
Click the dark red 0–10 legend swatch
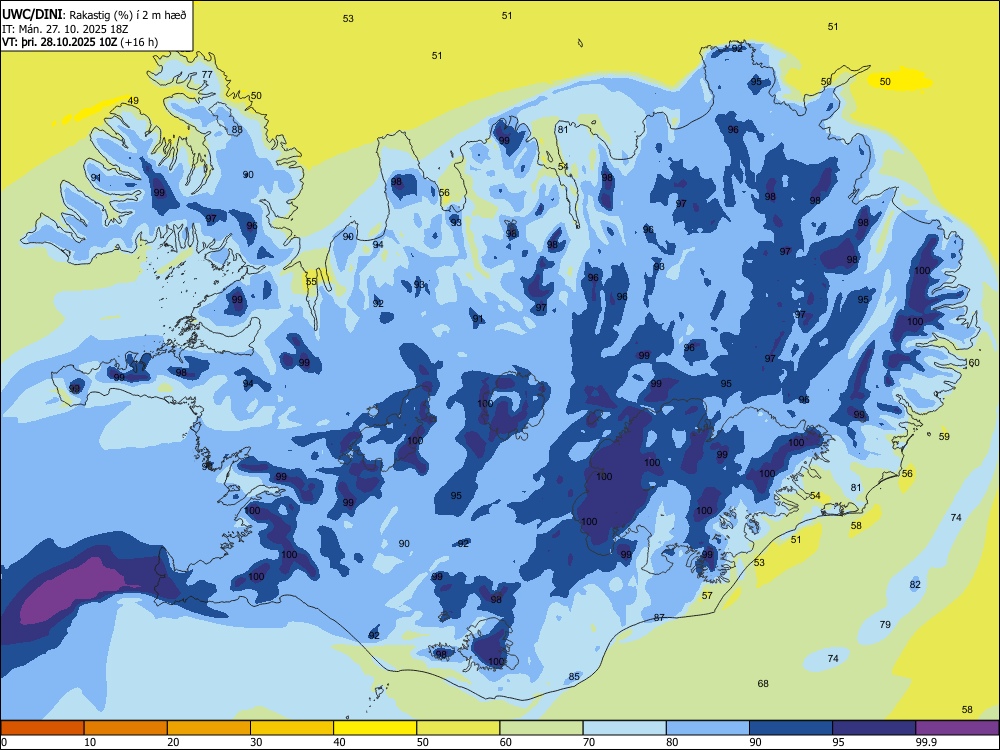[43, 728]
